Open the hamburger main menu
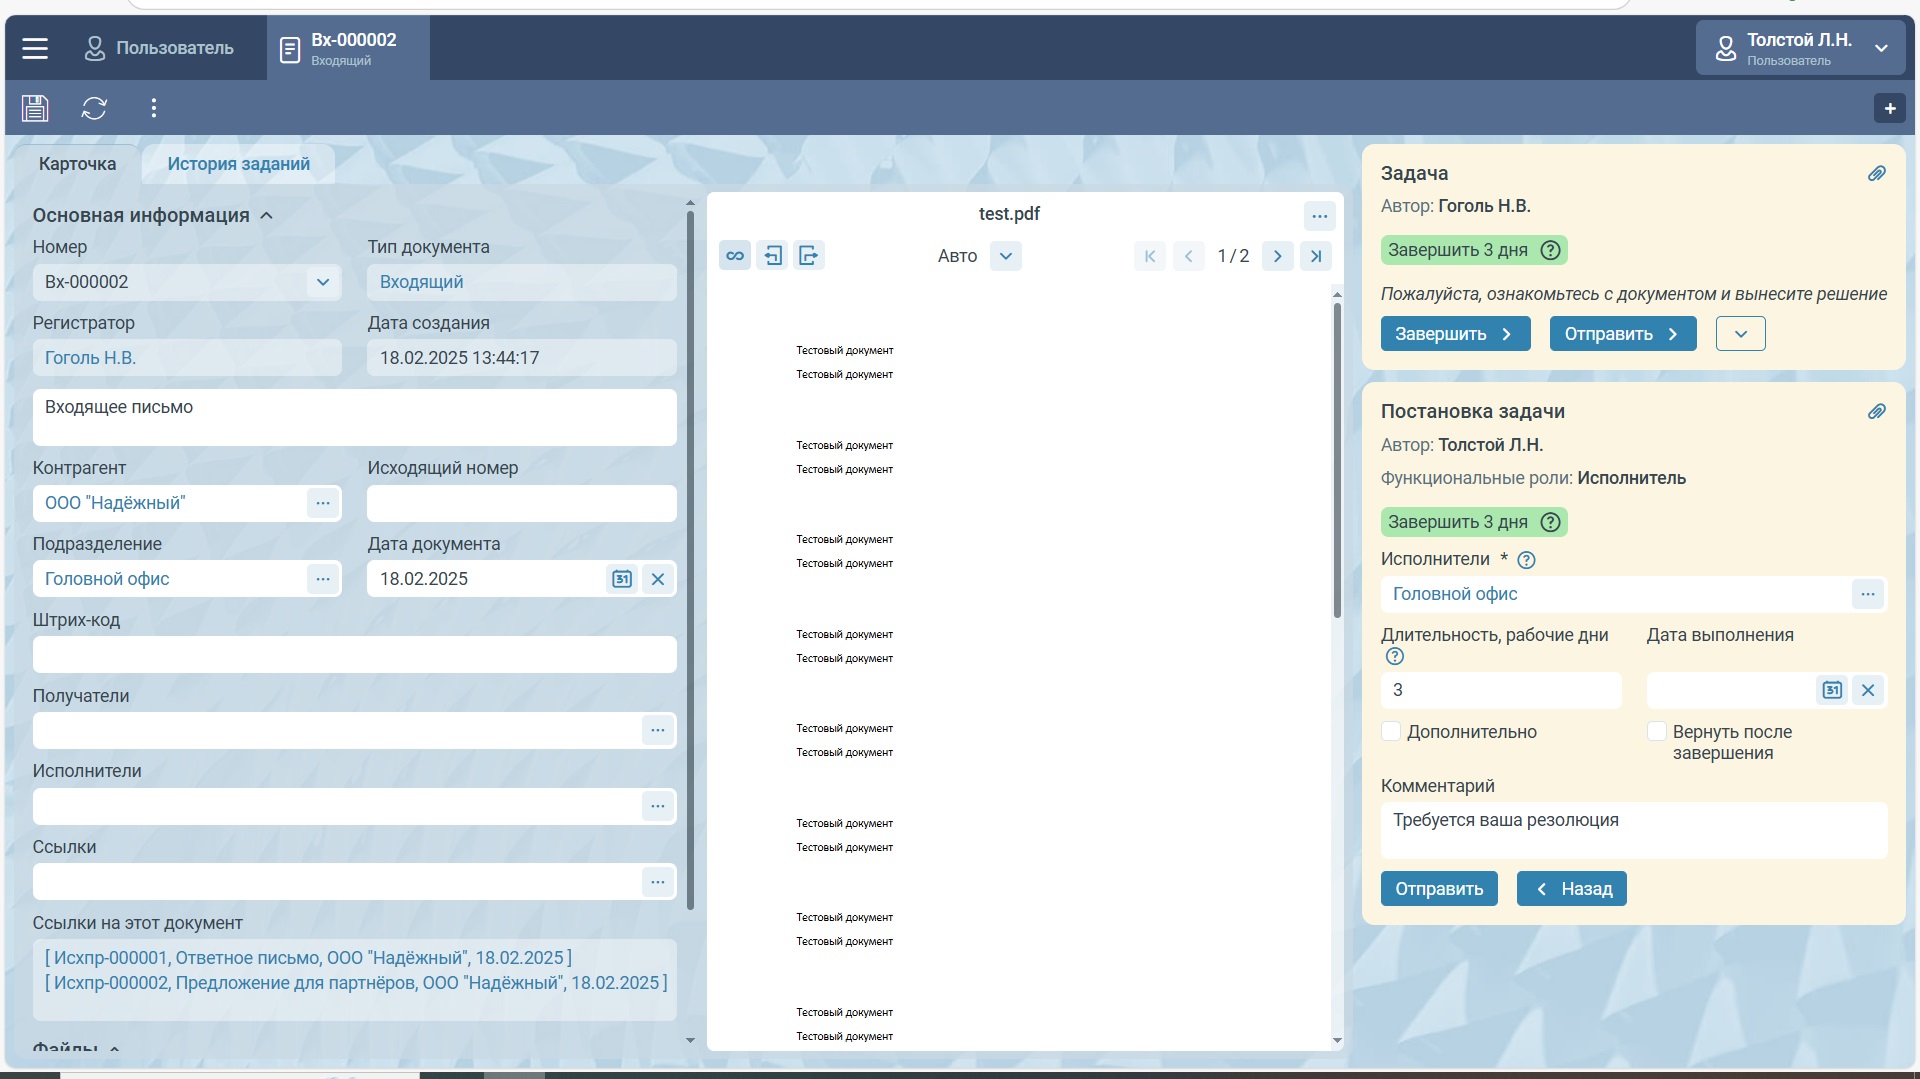 (35, 48)
